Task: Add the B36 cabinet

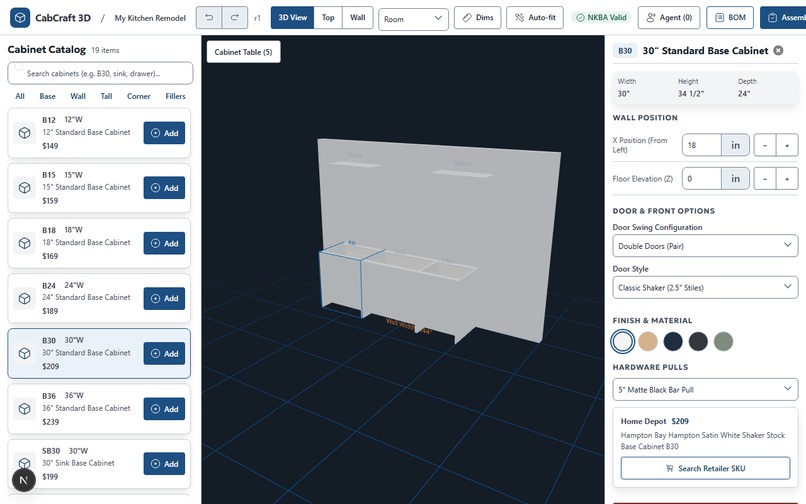Action: [164, 409]
